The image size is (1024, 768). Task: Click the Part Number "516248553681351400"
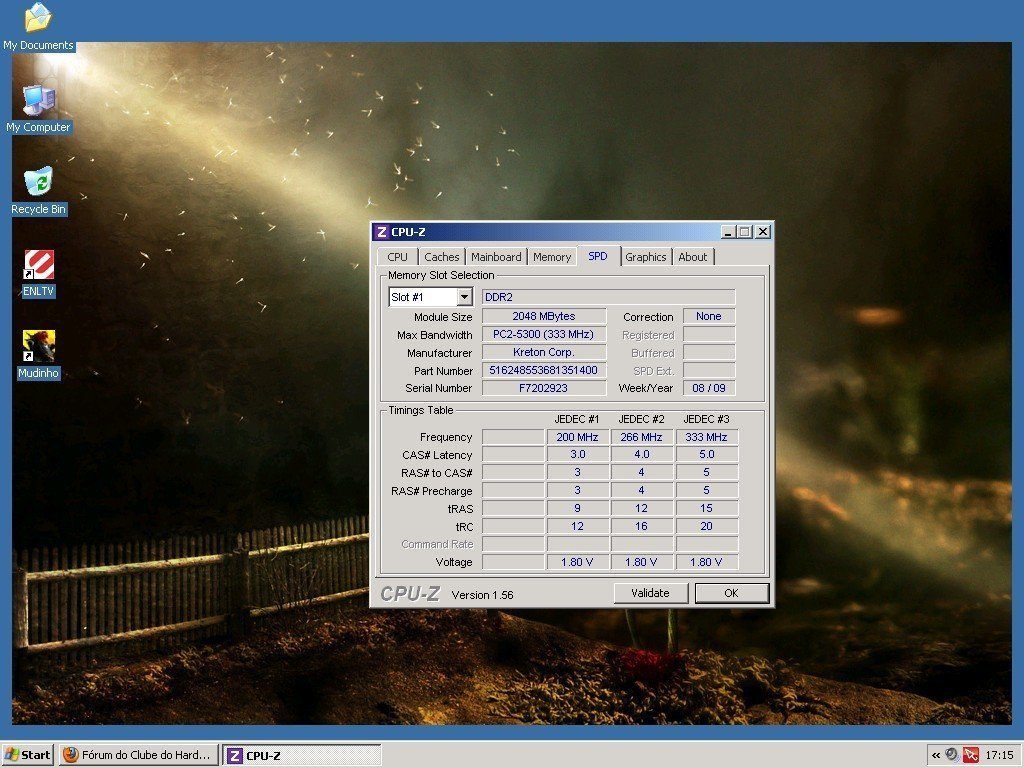544,370
